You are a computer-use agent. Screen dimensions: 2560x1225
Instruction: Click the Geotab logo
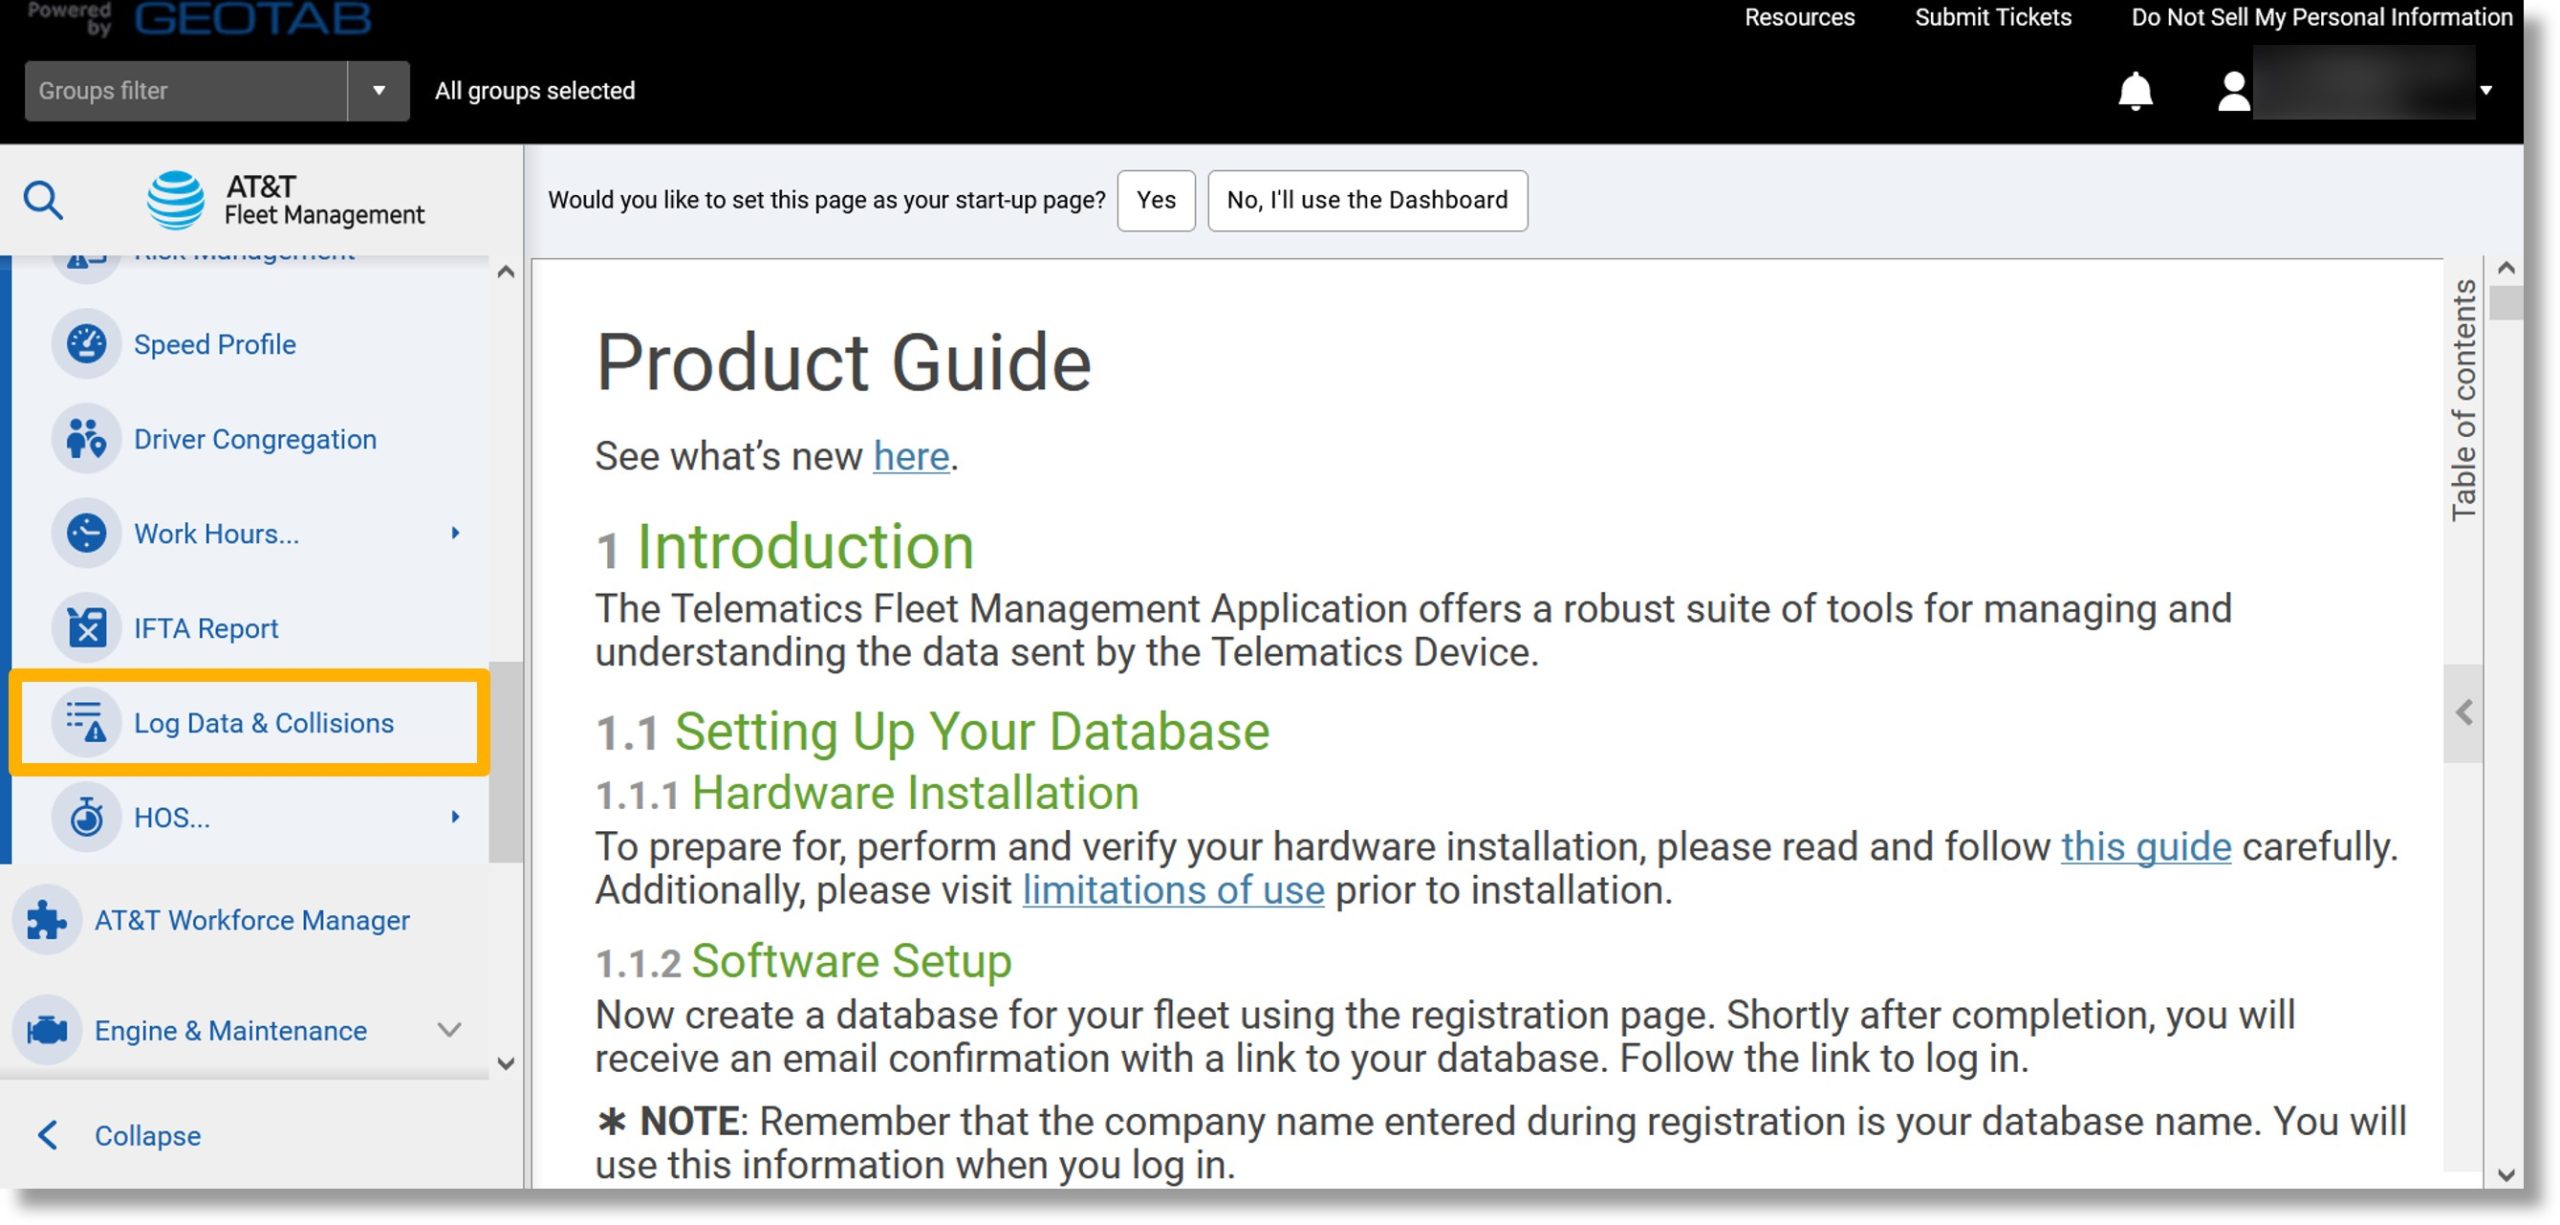click(x=252, y=18)
